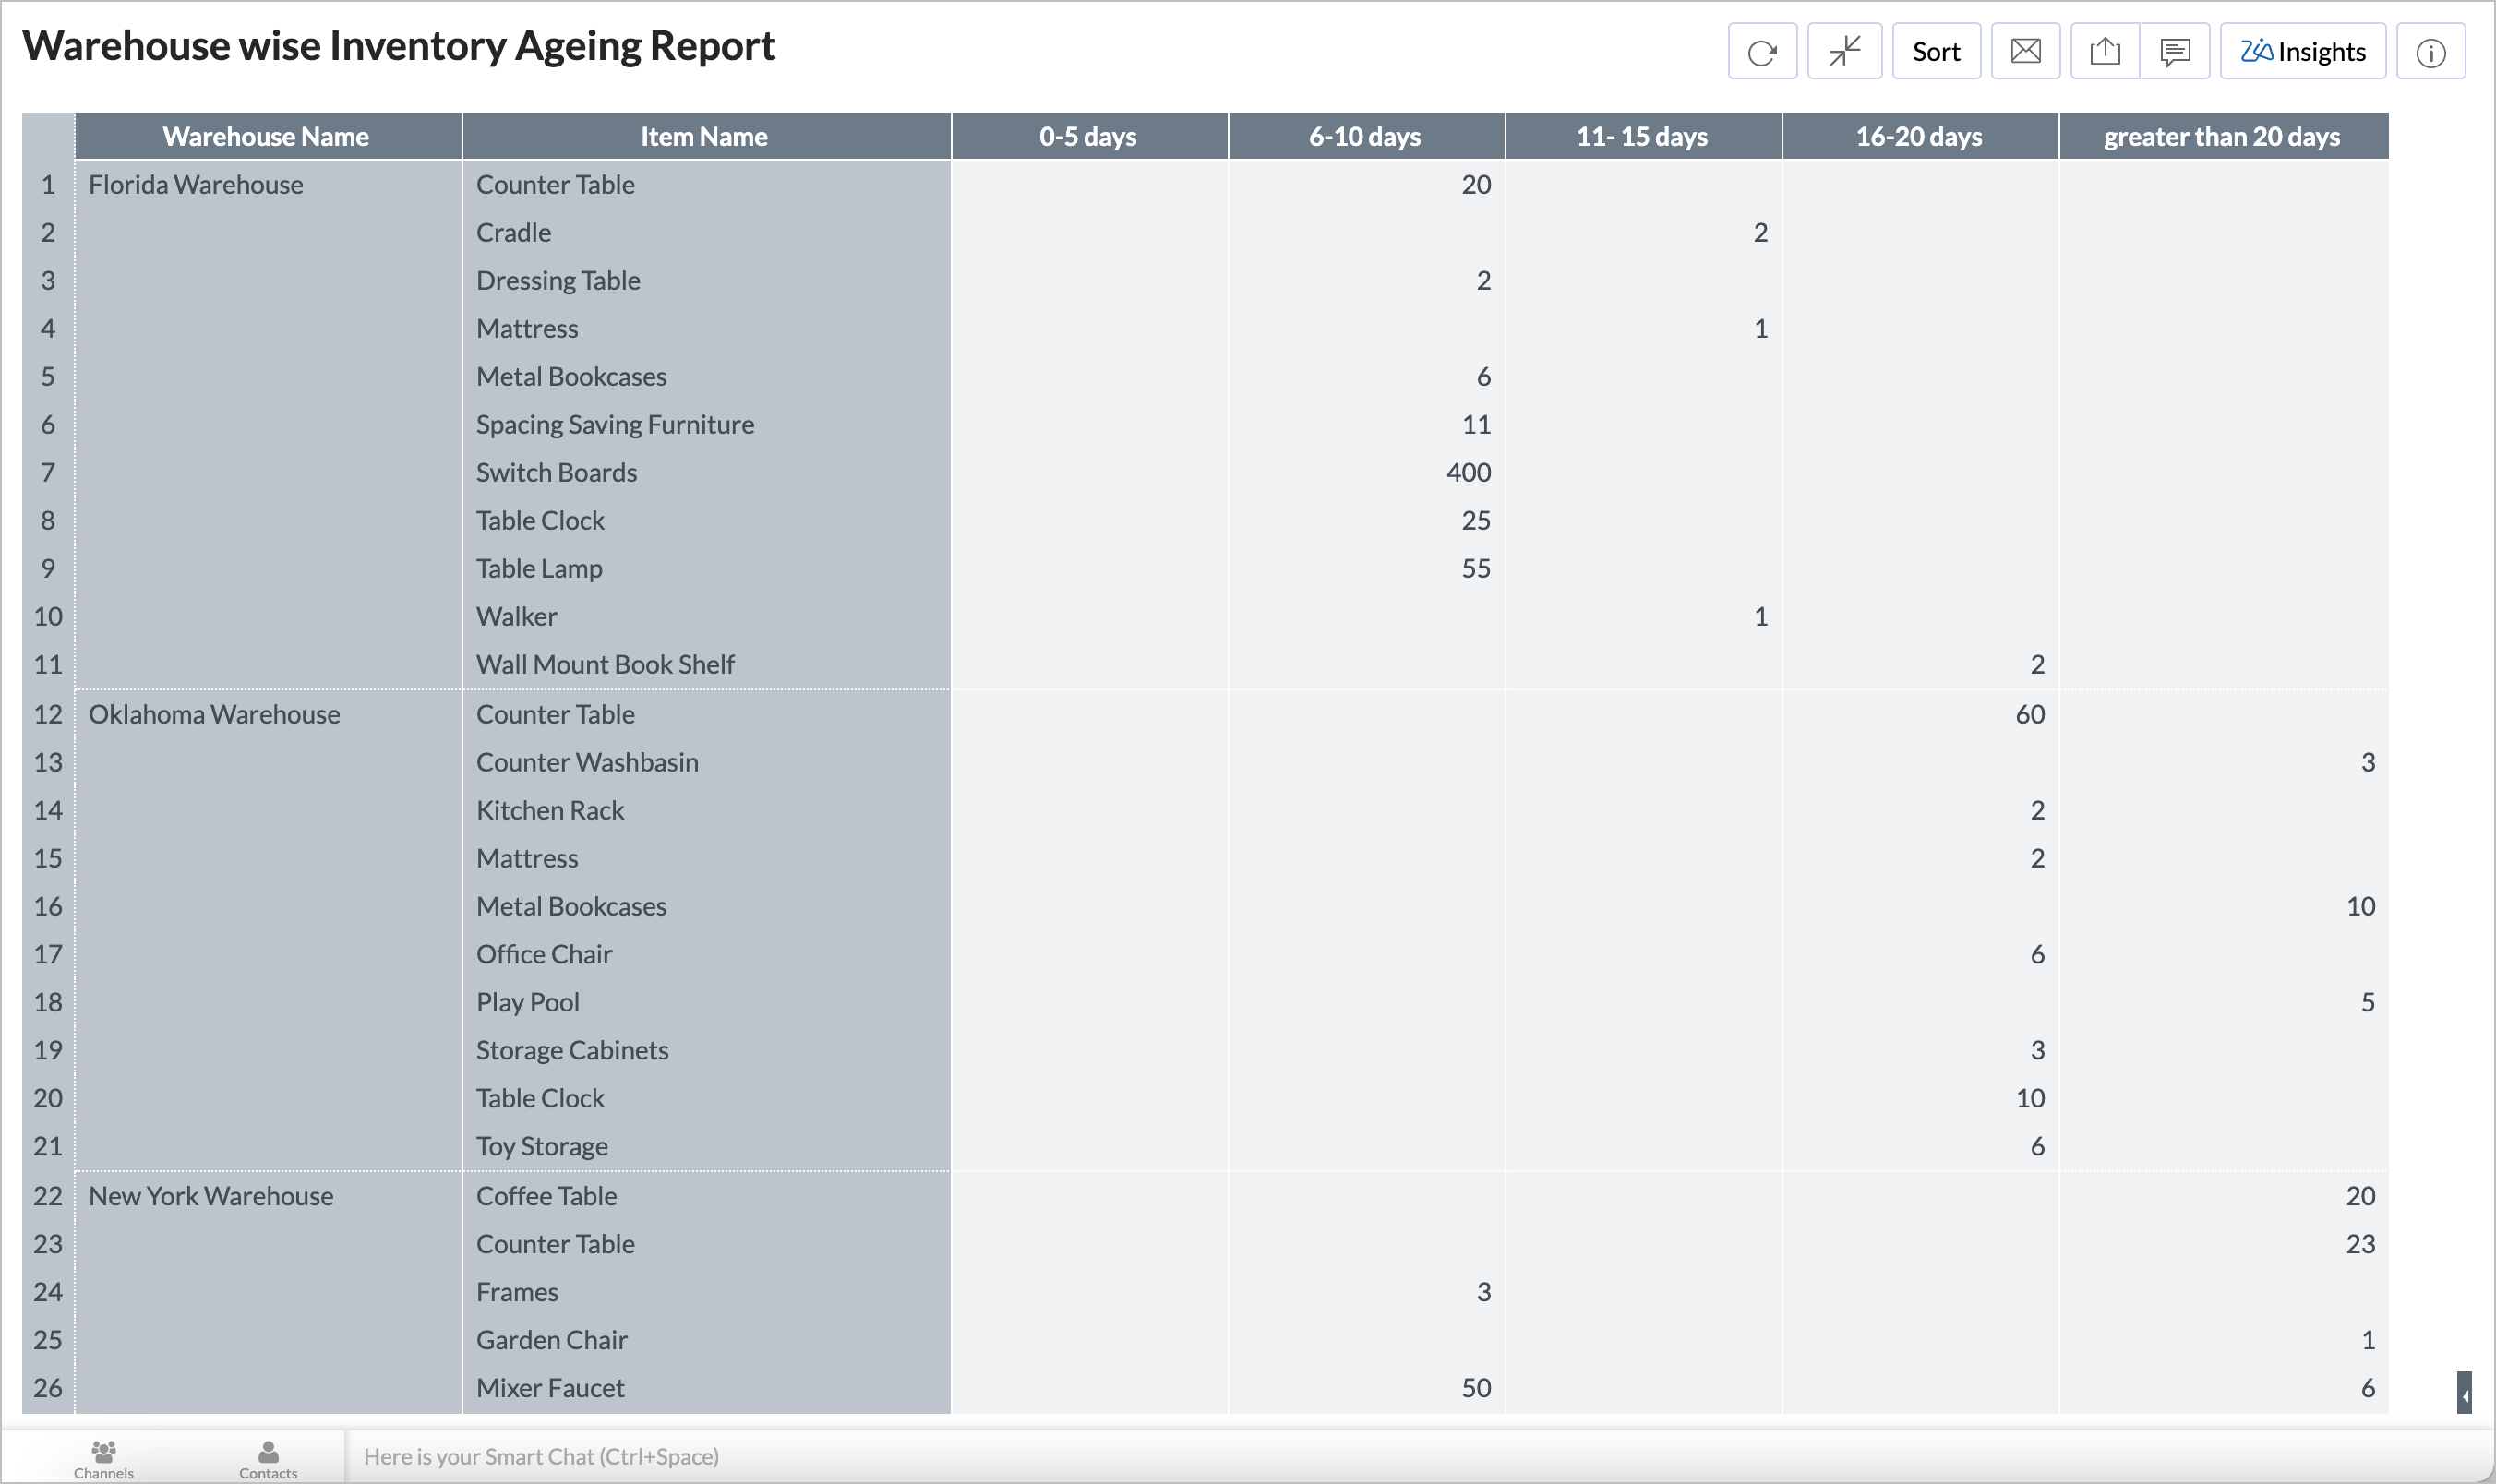Open Zia Insights
This screenshot has height=1484, width=2496.
[2302, 51]
